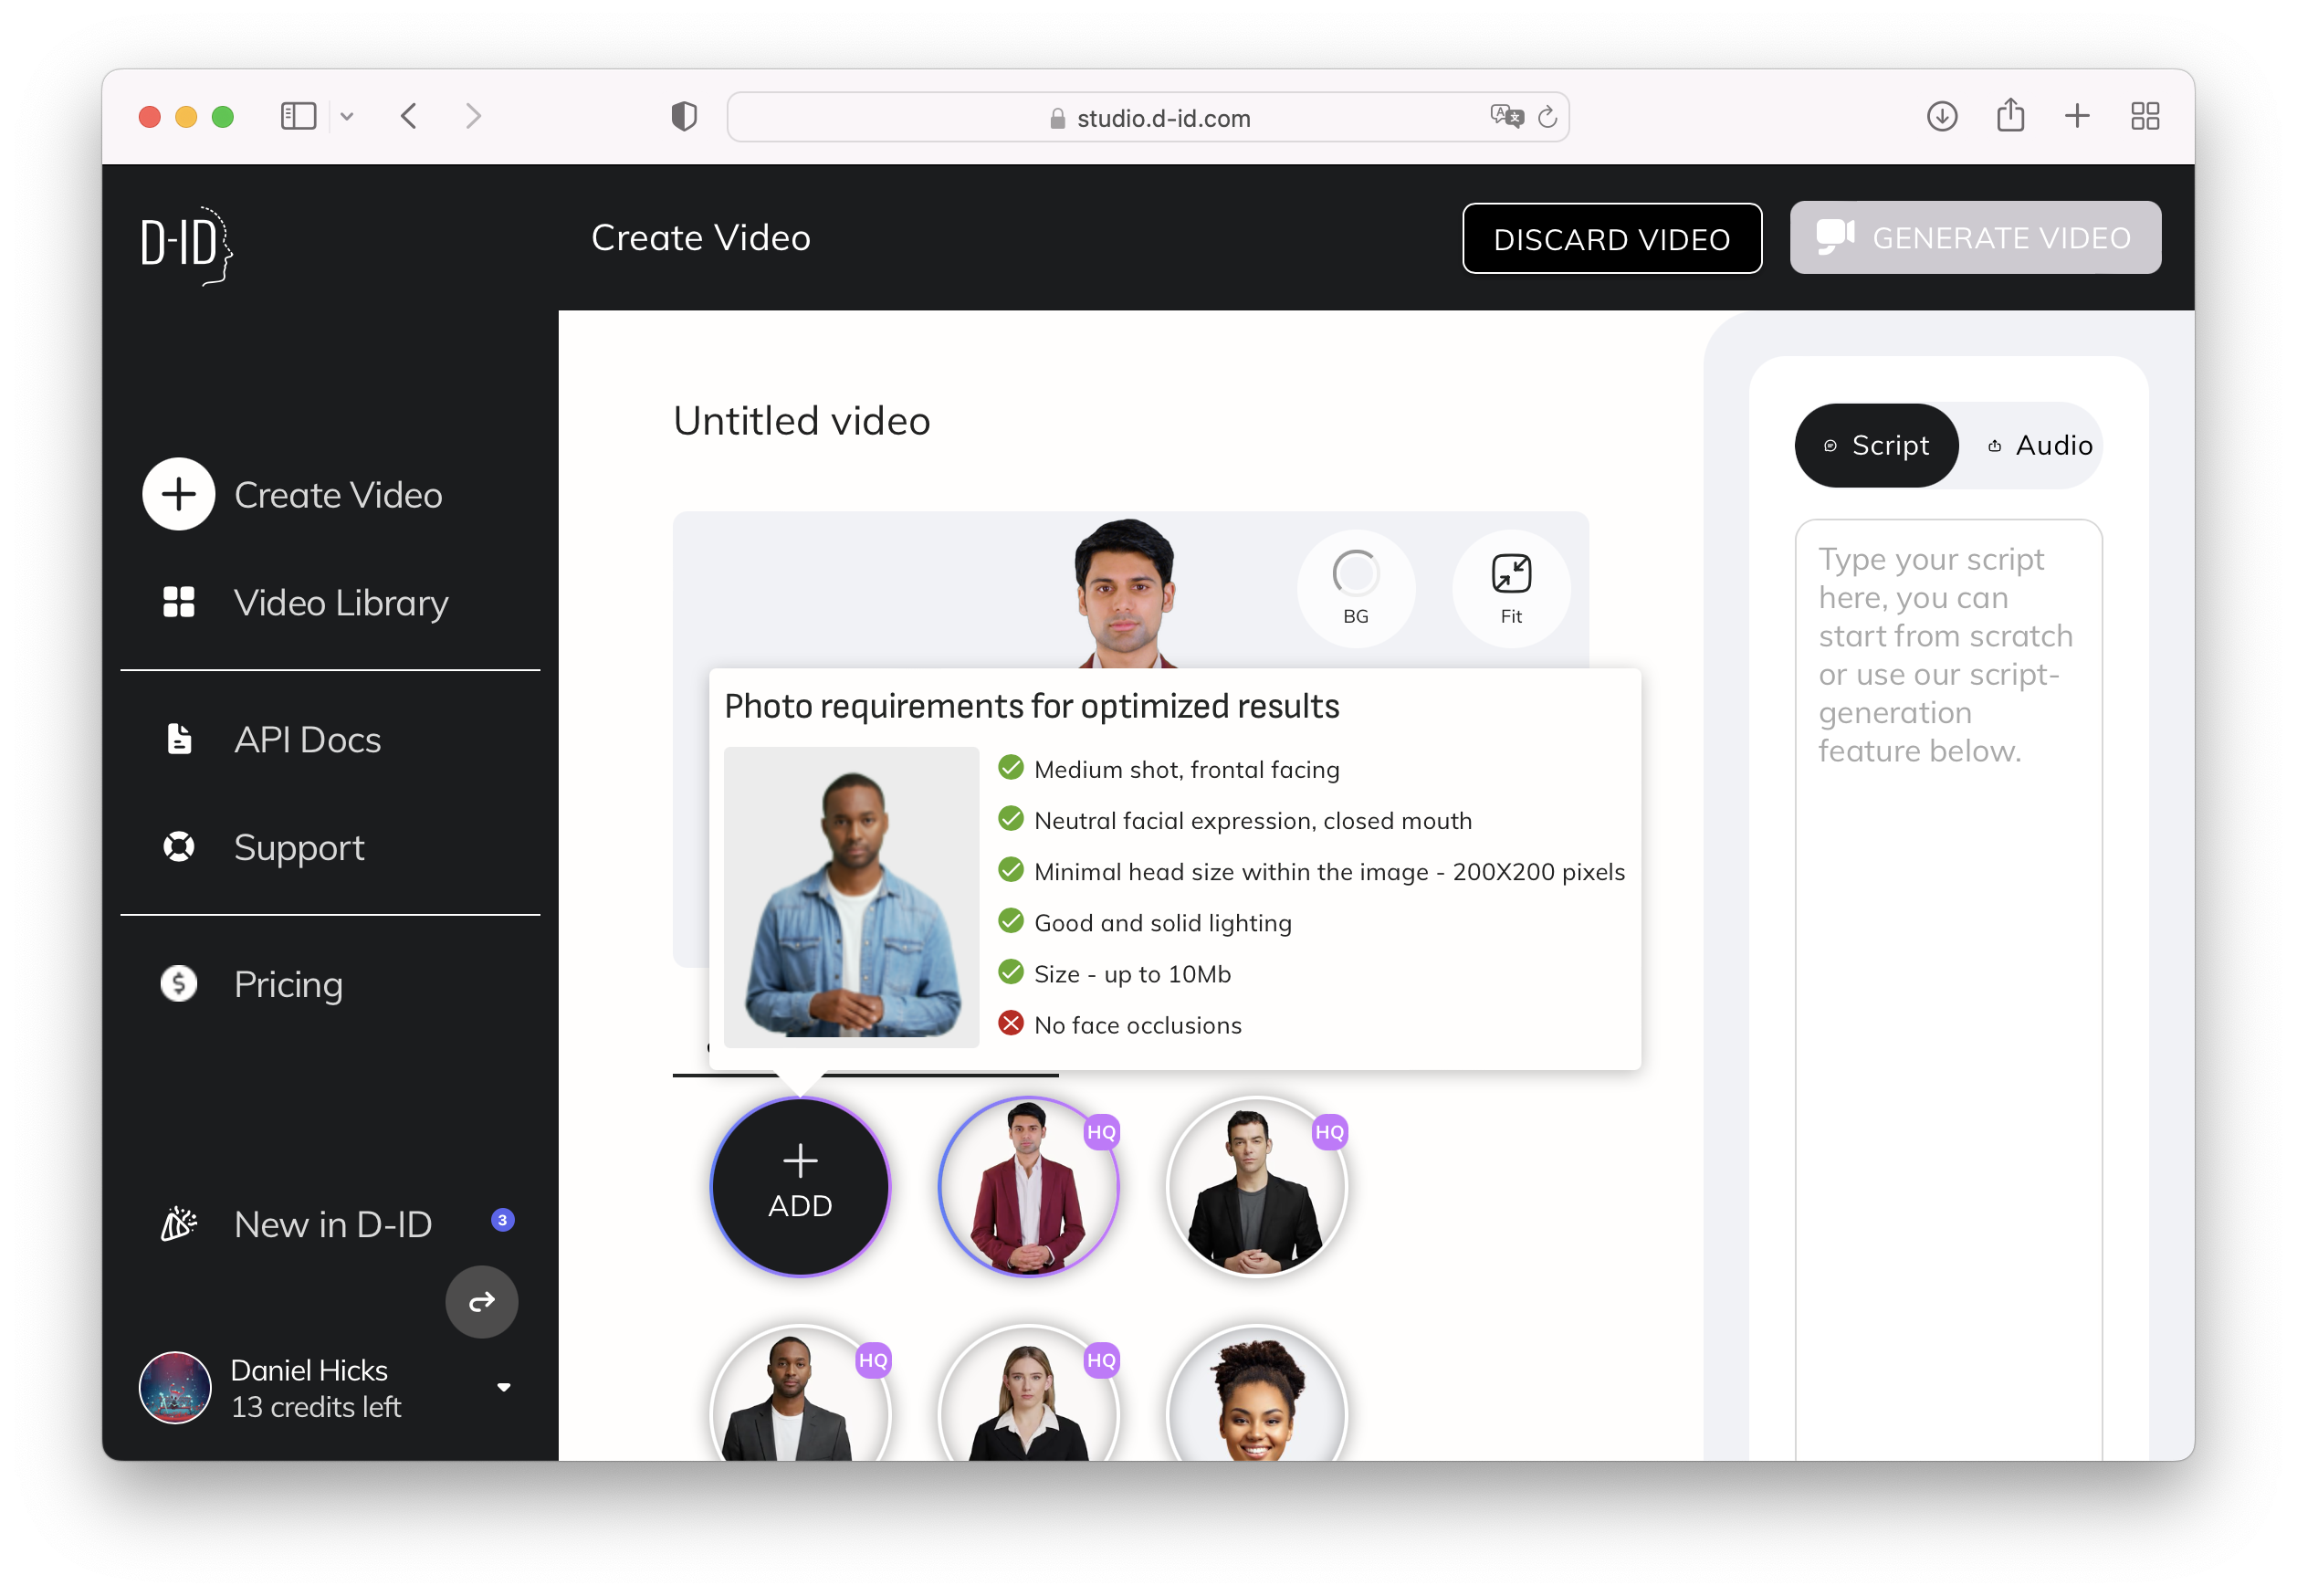
Task: Click the round share arrow button
Action: (481, 1302)
